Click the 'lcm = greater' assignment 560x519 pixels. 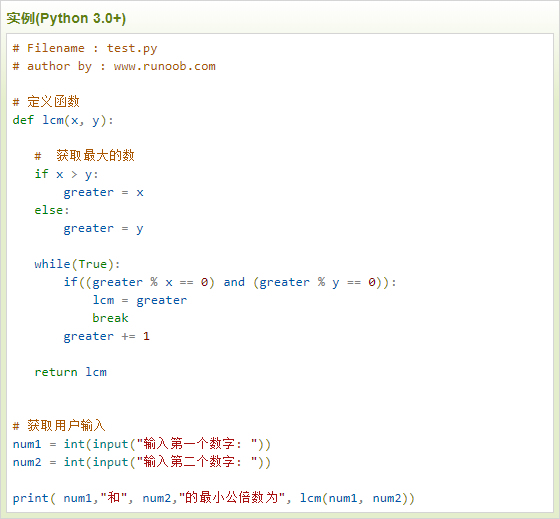140,300
